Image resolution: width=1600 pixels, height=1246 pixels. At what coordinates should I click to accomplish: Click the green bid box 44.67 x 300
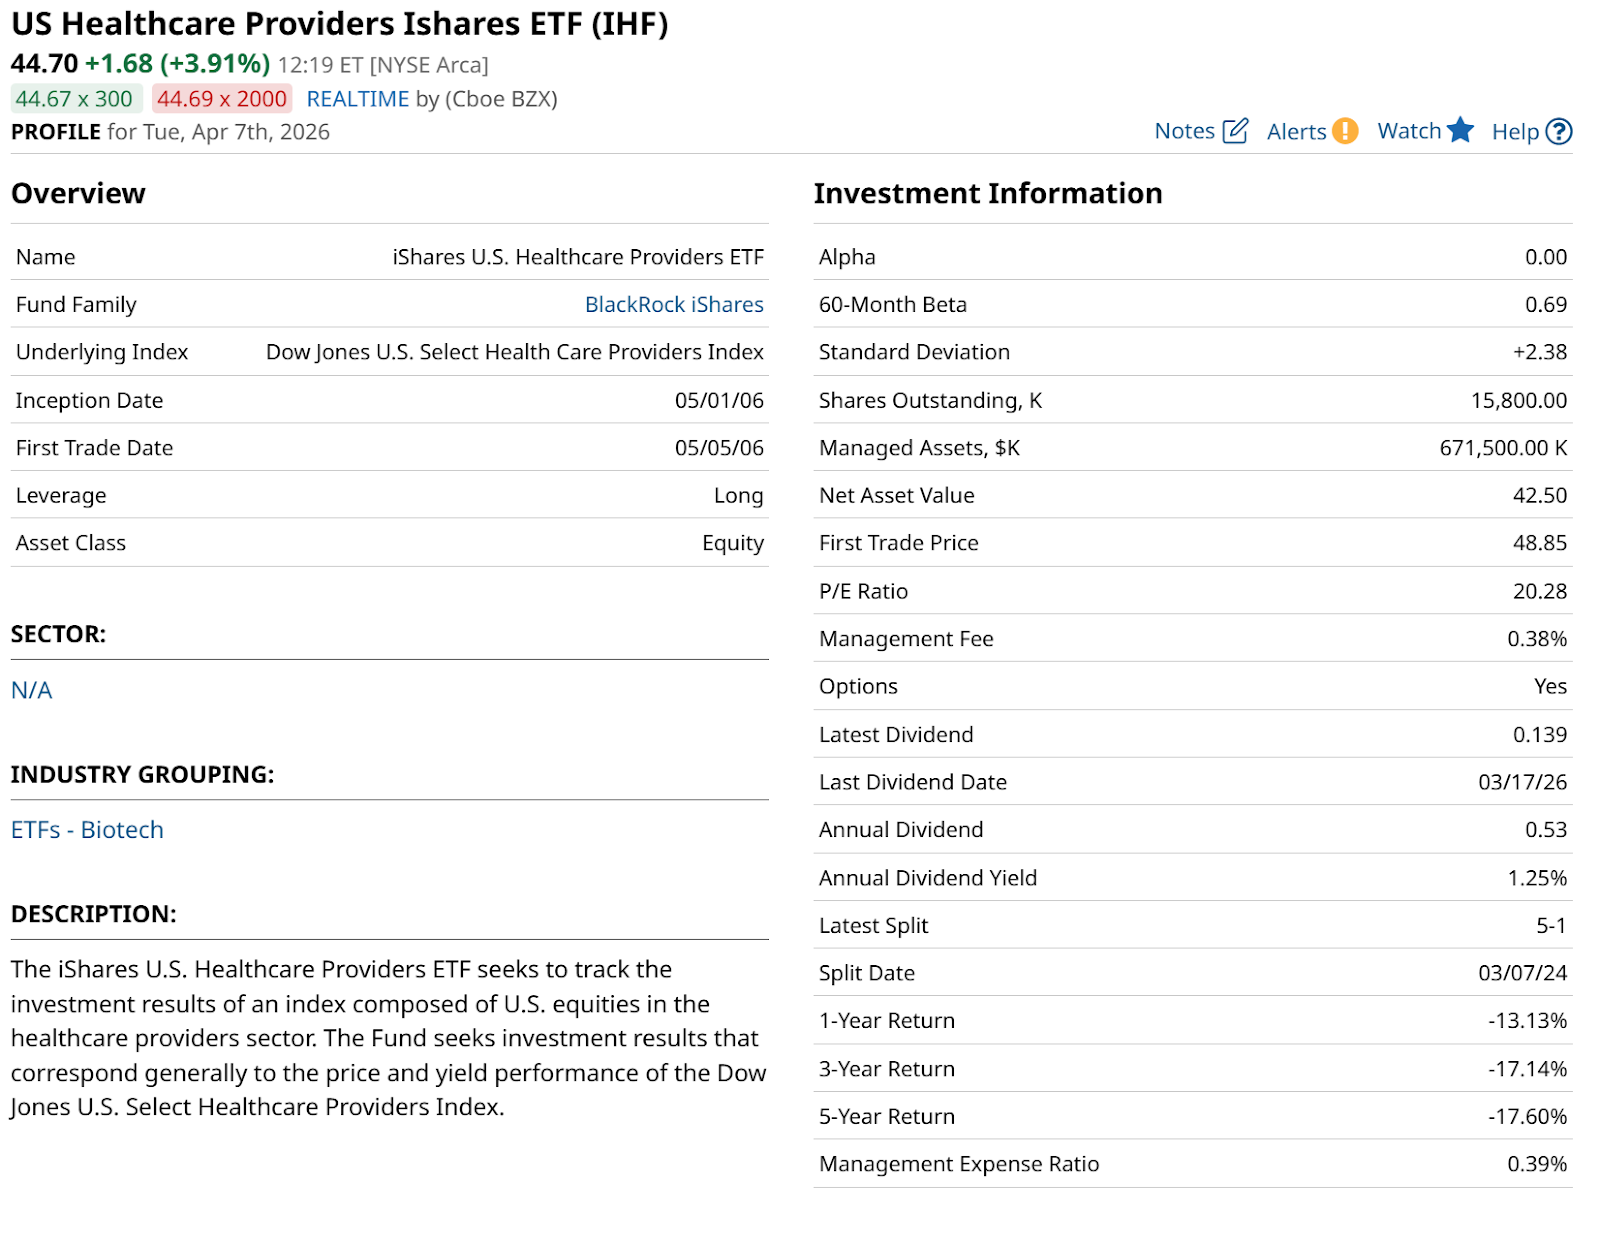[74, 99]
